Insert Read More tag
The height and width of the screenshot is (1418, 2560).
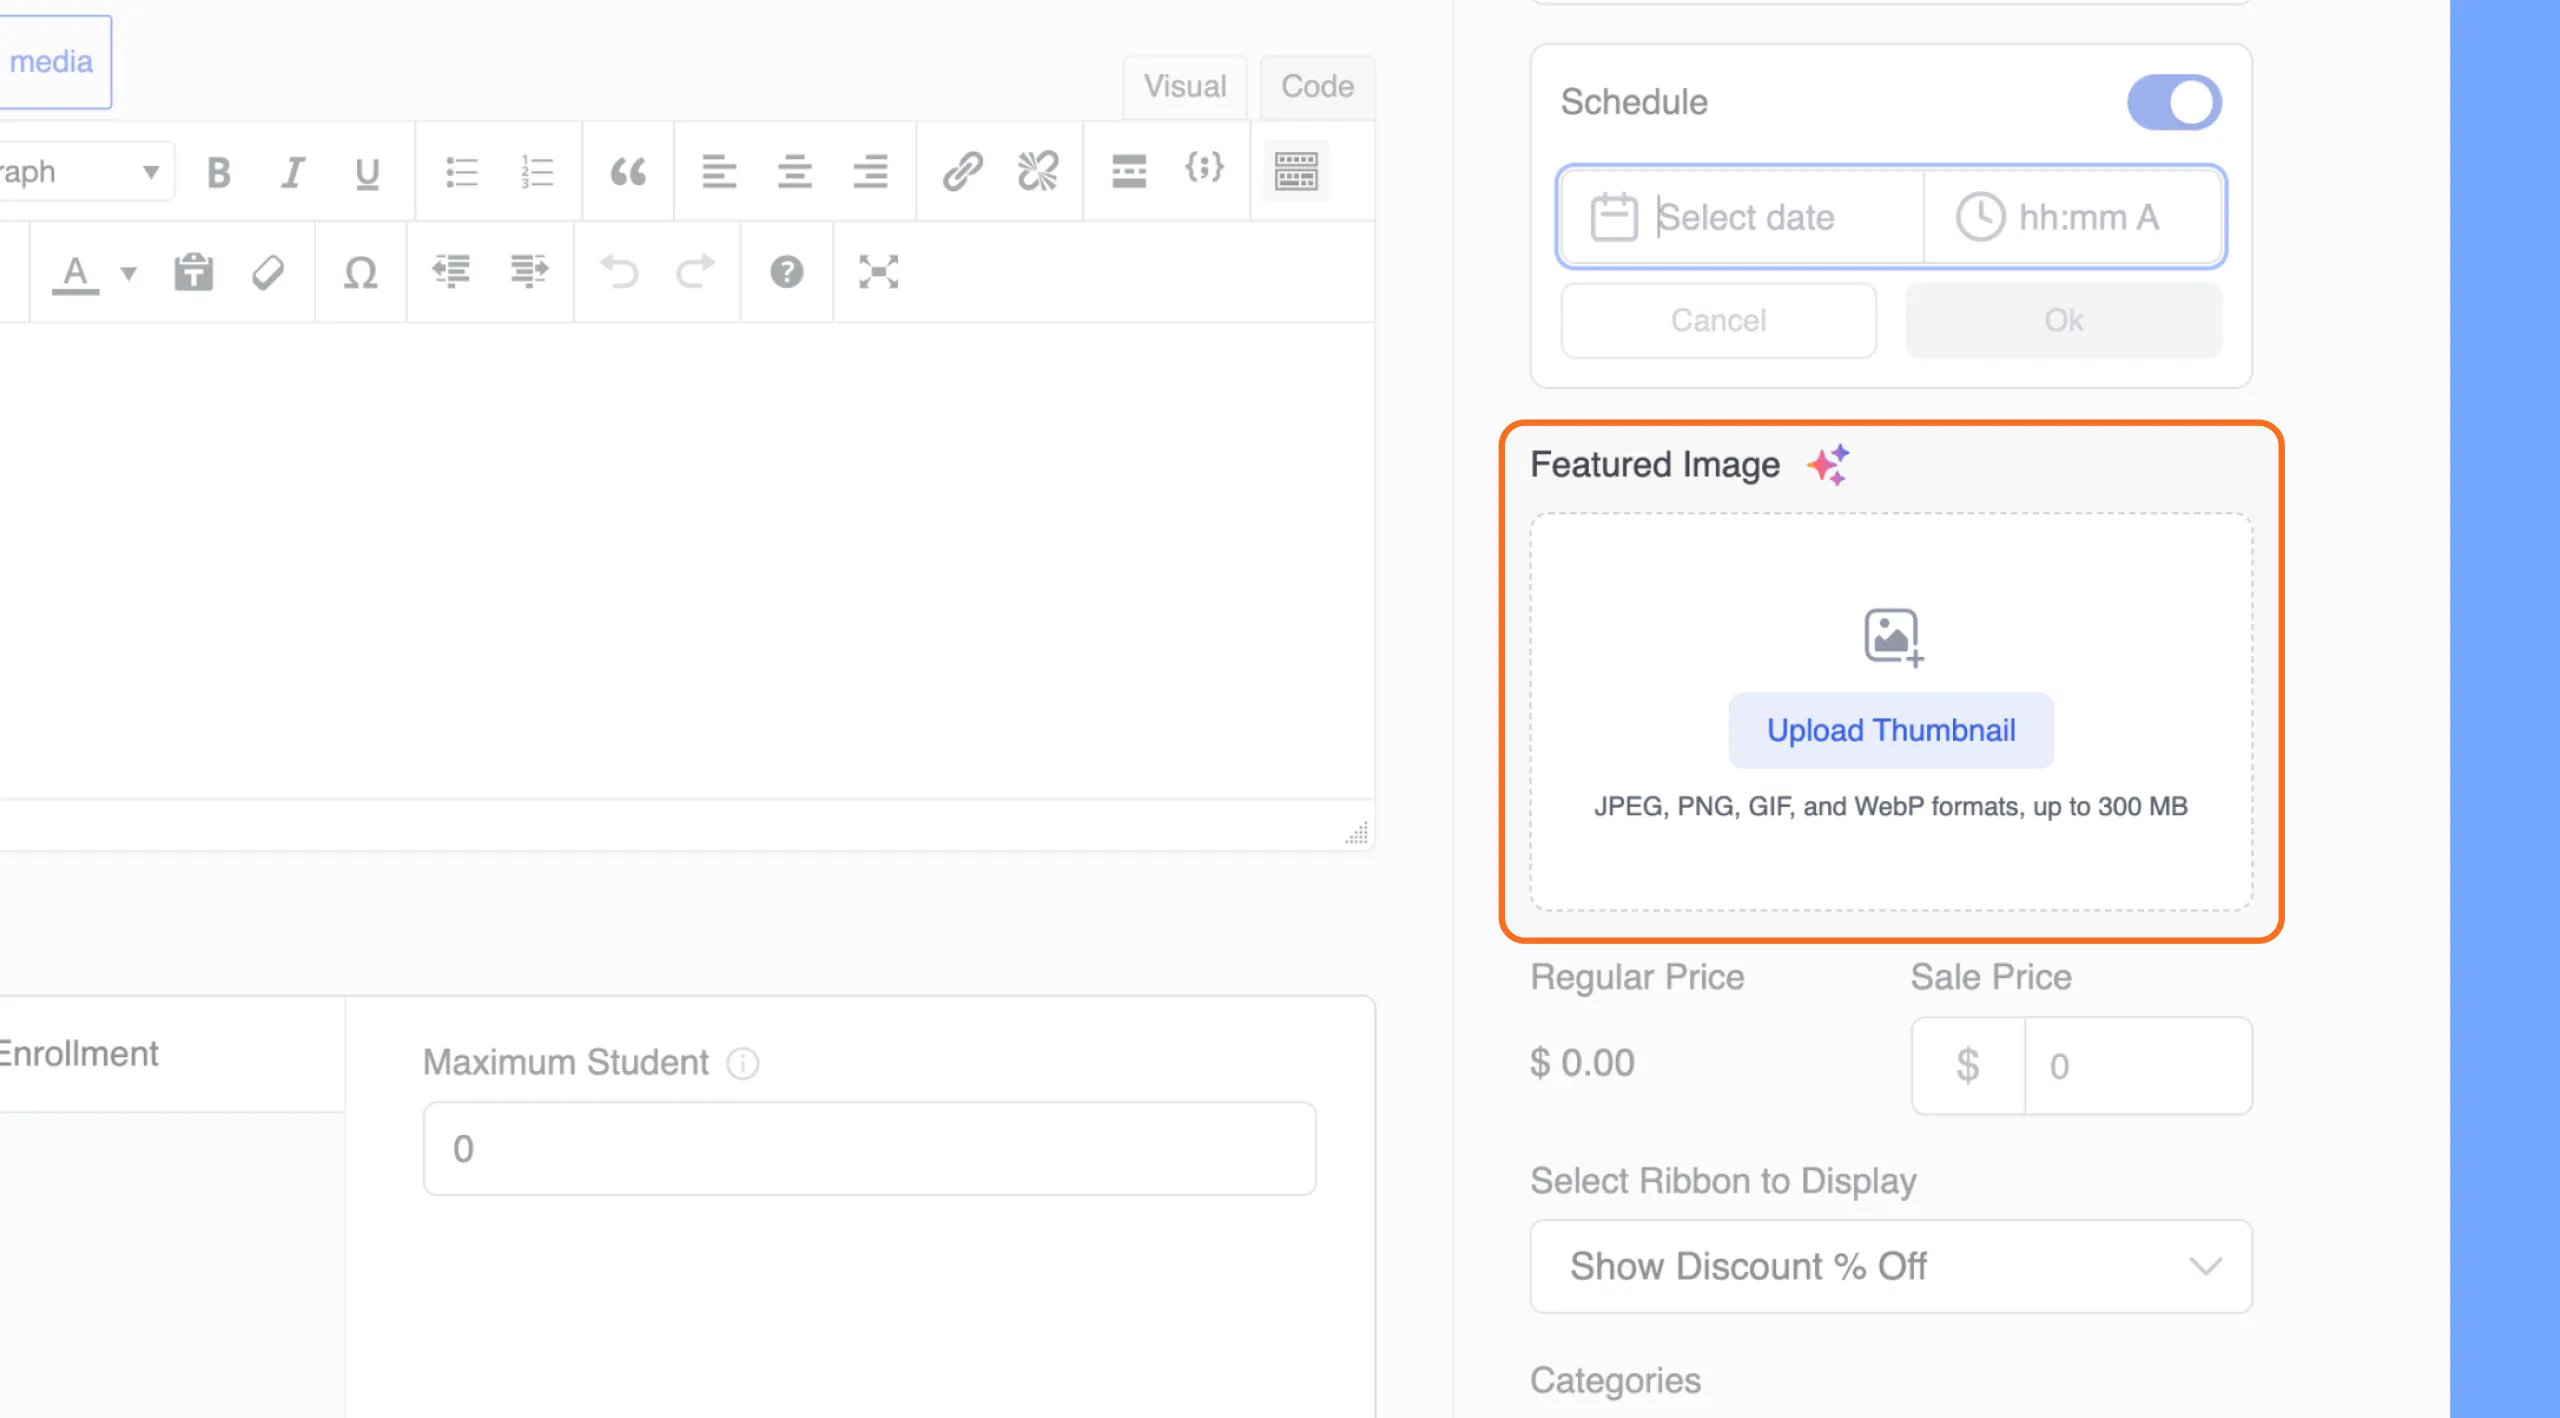1129,172
